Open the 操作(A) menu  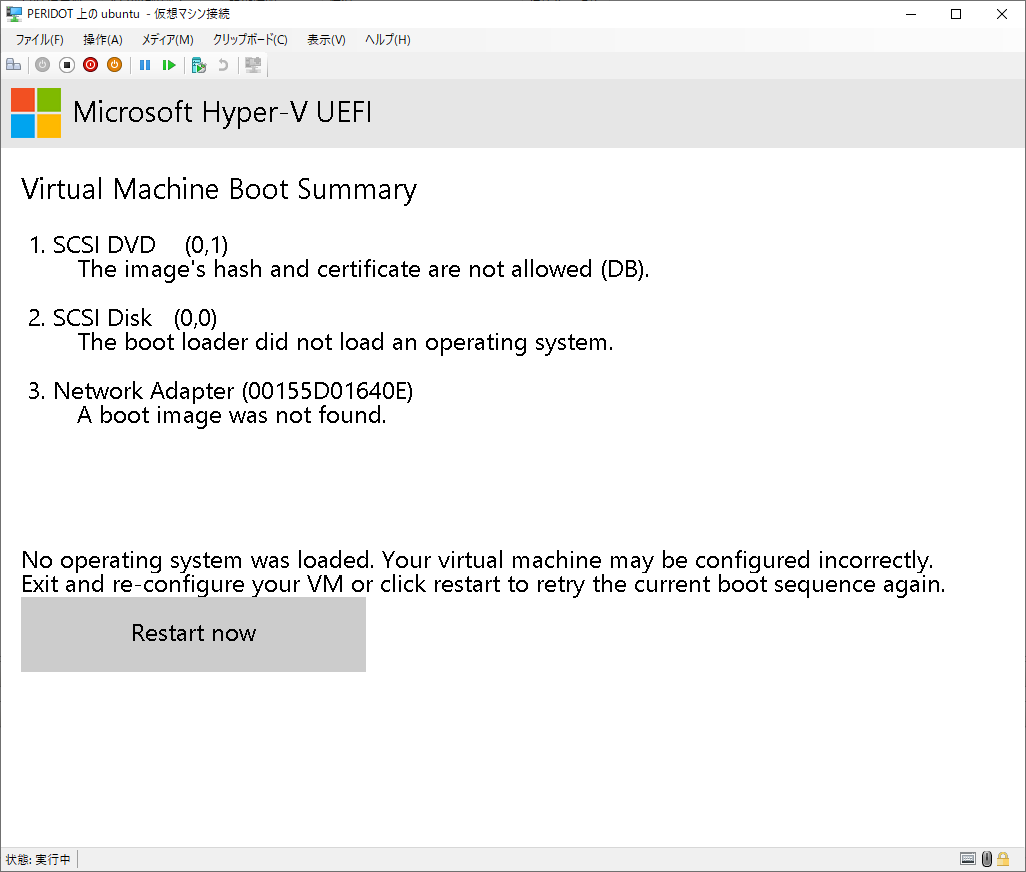[103, 40]
